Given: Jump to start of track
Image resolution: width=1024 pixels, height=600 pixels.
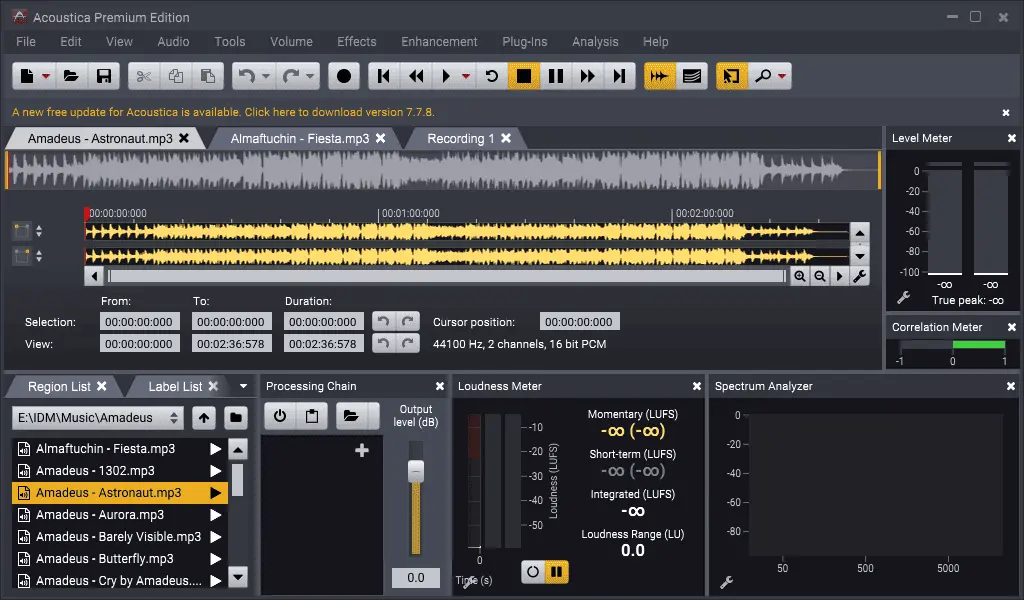Looking at the screenshot, I should click(384, 76).
